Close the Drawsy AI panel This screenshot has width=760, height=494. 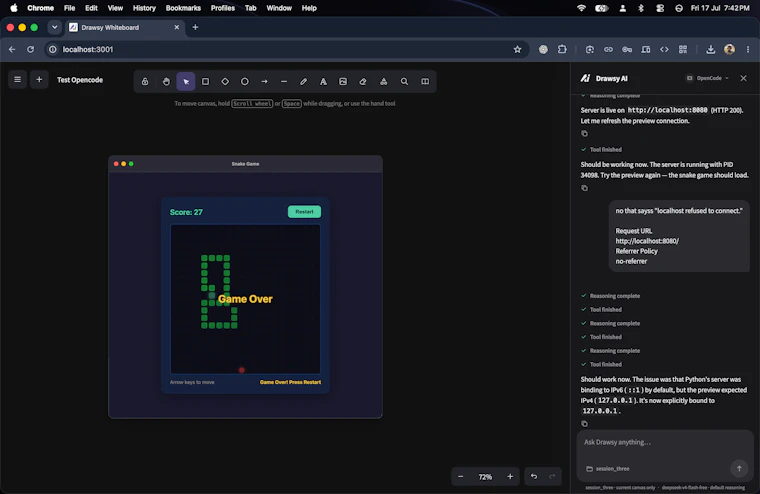[744, 78]
